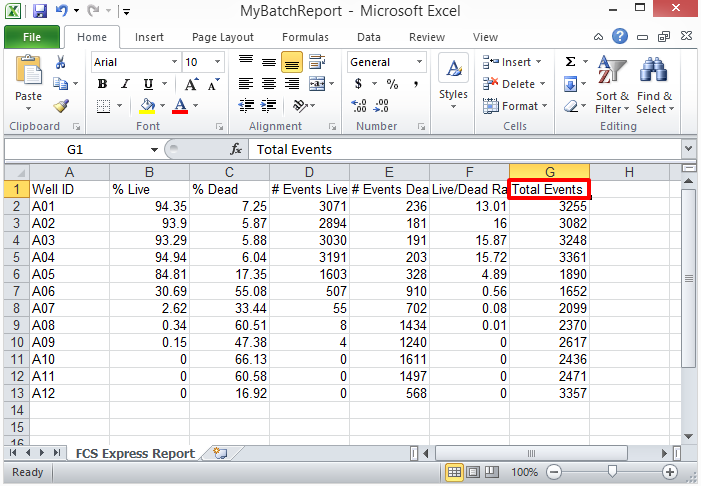The width and height of the screenshot is (701, 486).
Task: Expand the General number format dropdown
Action: pos(419,62)
